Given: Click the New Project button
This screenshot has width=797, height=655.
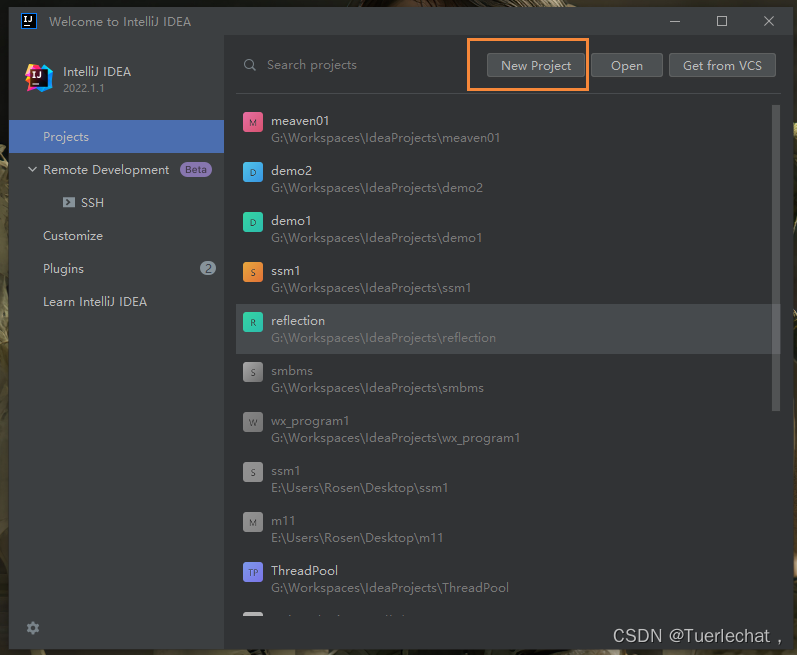Looking at the screenshot, I should coord(536,66).
